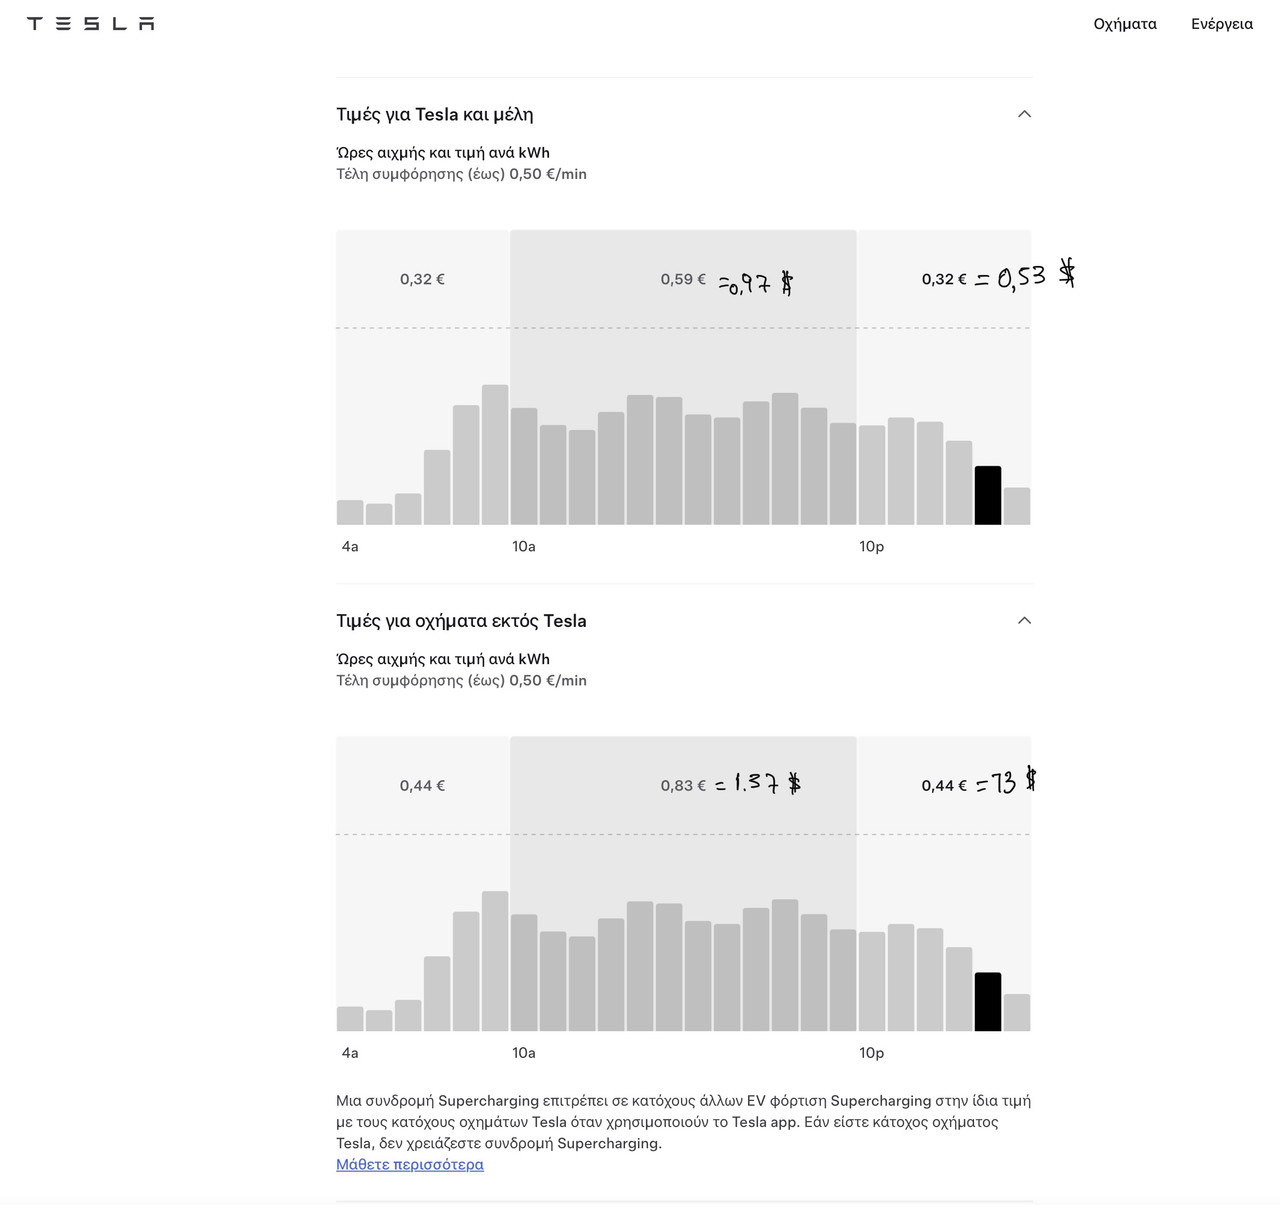Click Ώρες αιχμής subtitle in the non-Tesla section
Screen dimensions: 1280x1207
443,660
